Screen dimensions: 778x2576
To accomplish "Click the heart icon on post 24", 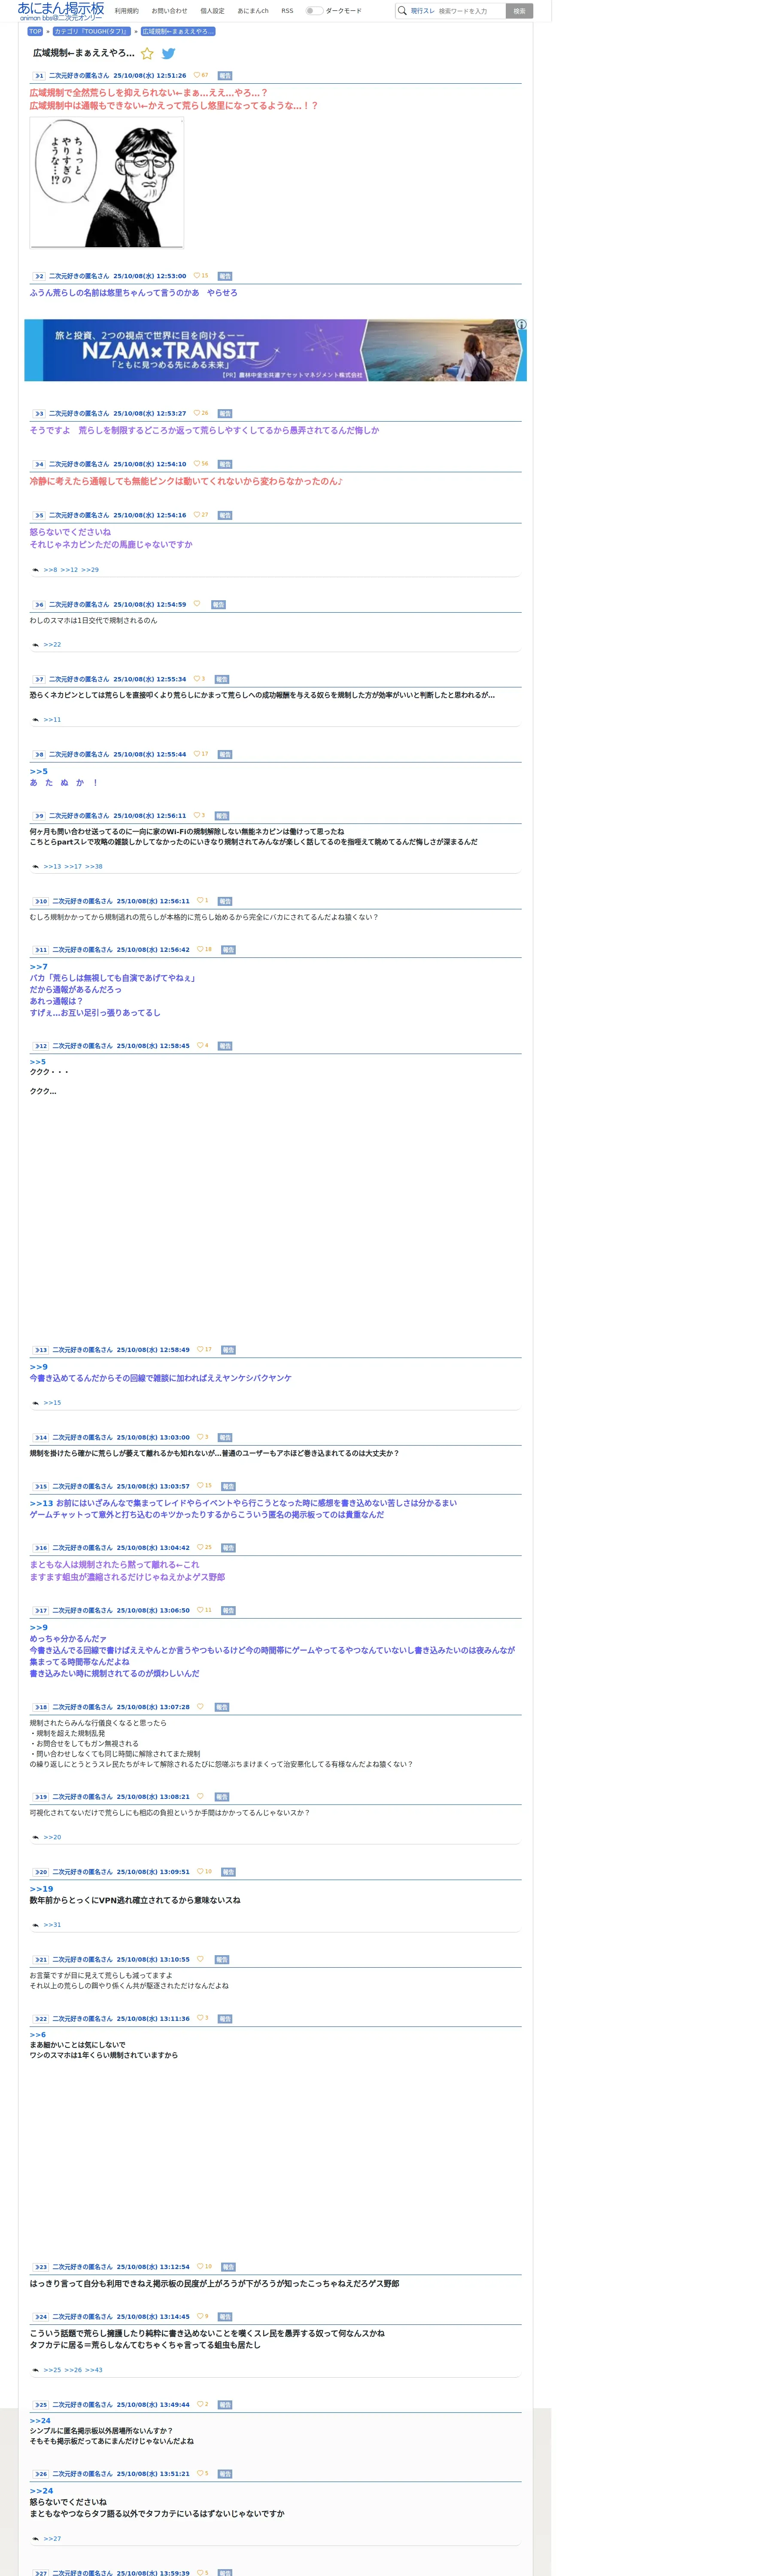I will (x=200, y=2316).
